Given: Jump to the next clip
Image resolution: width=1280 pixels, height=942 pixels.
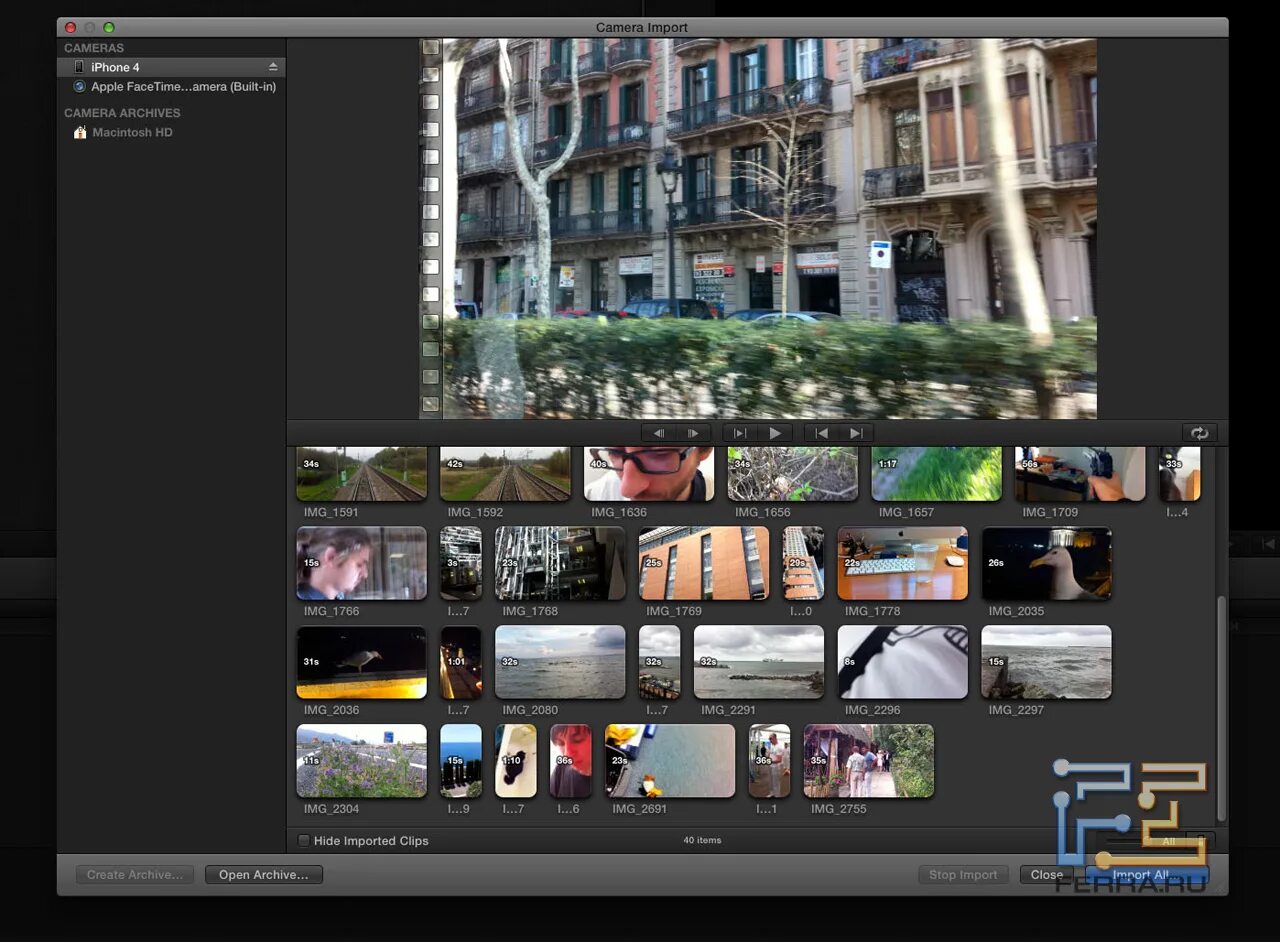Looking at the screenshot, I should tap(856, 433).
